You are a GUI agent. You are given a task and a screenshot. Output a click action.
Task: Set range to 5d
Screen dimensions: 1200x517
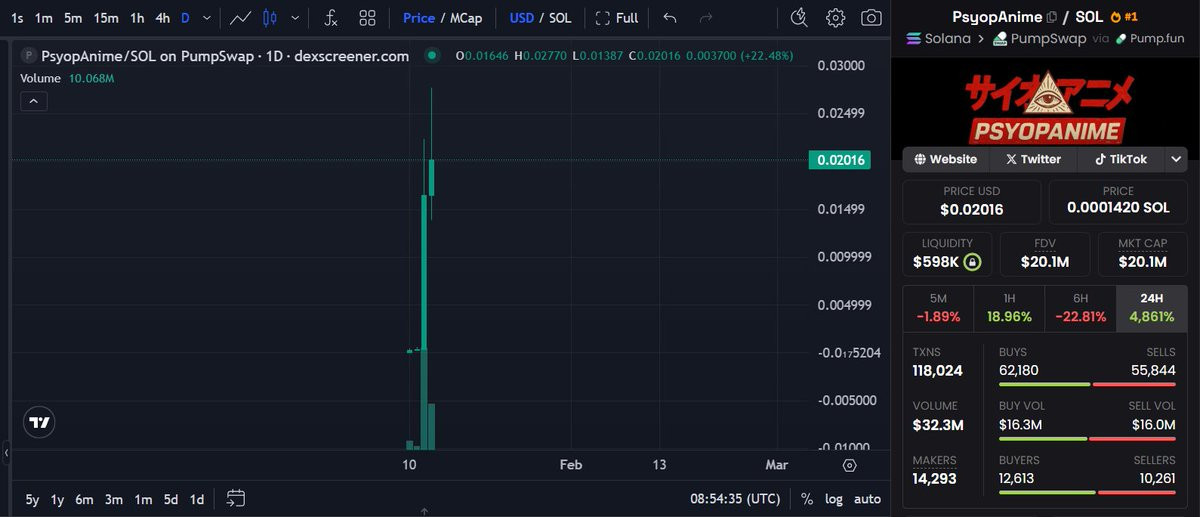pyautogui.click(x=171, y=499)
